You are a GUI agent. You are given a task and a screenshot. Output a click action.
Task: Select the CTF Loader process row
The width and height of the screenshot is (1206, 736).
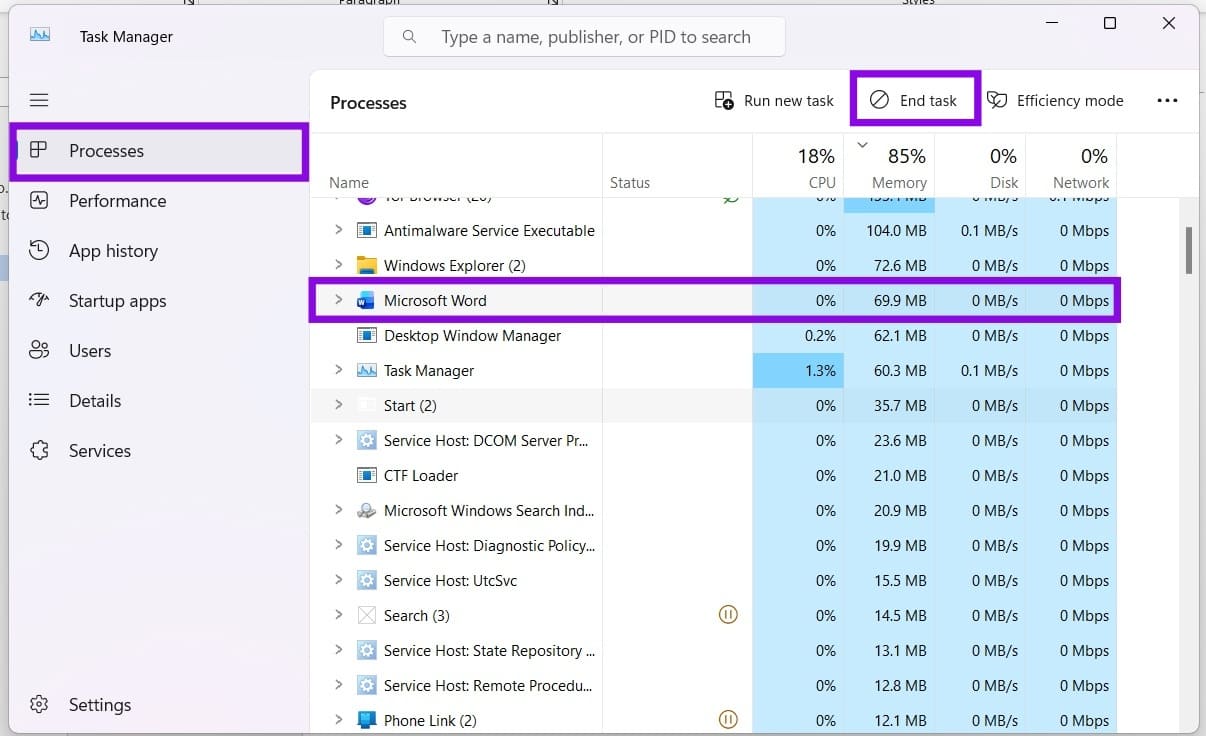tap(714, 476)
